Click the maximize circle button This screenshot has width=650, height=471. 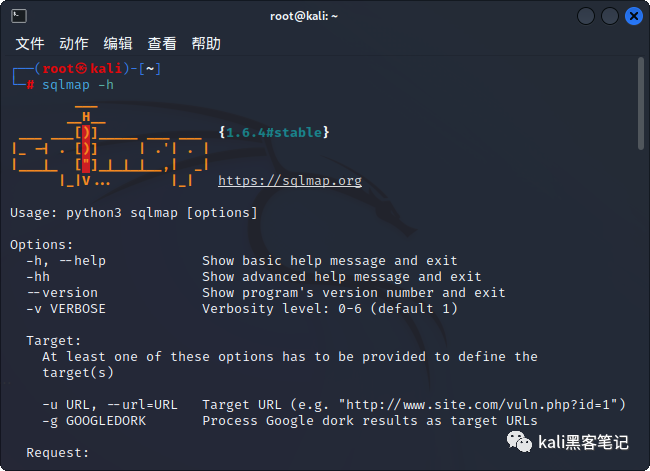click(610, 16)
